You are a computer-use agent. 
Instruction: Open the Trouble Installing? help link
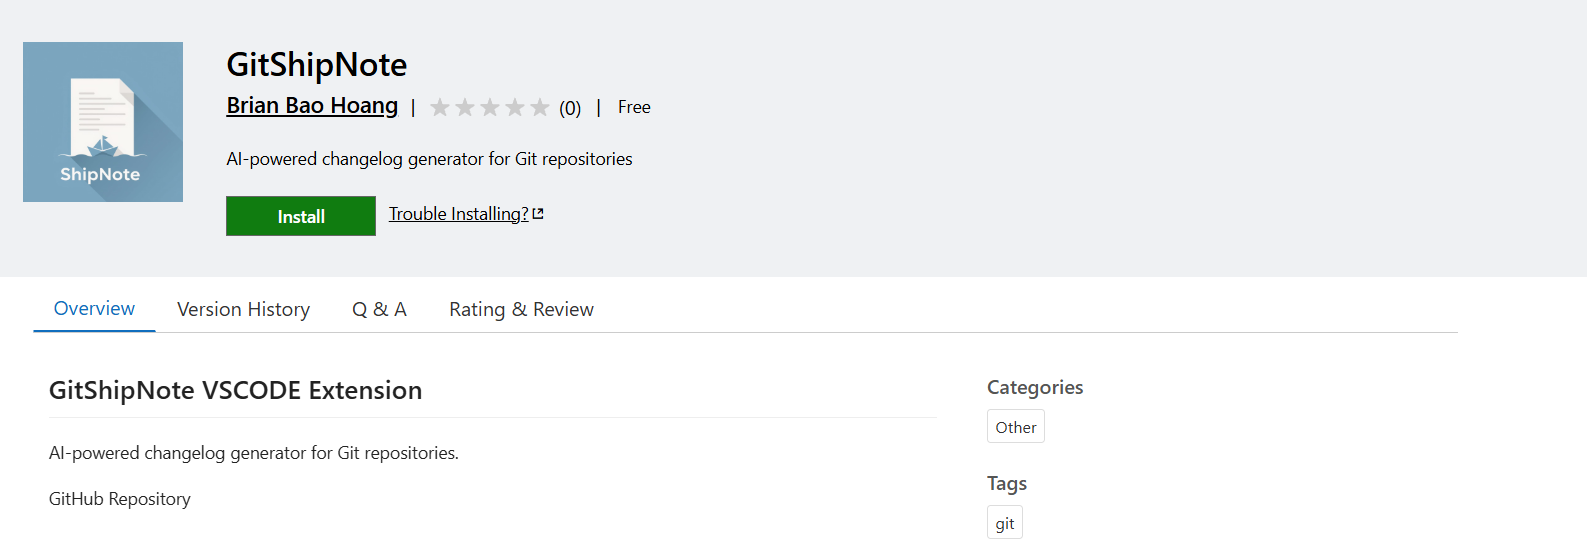click(459, 214)
